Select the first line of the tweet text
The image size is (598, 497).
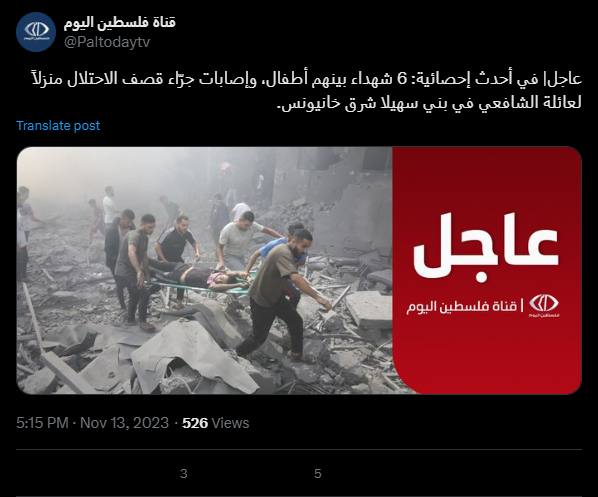307,79
